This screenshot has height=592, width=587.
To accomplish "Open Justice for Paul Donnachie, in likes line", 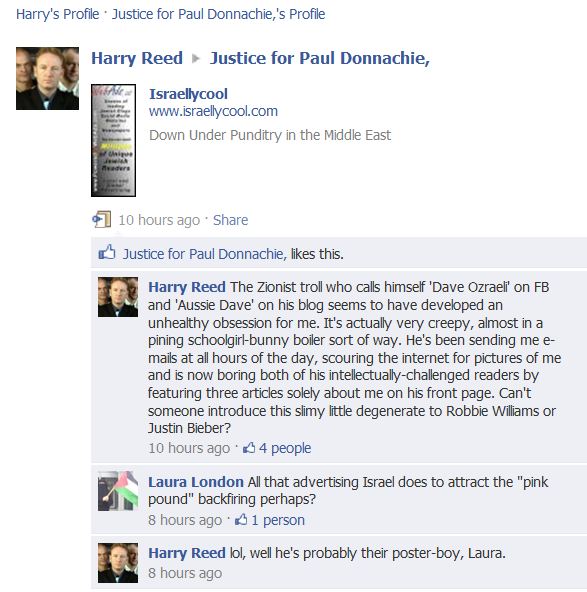I will point(205,254).
